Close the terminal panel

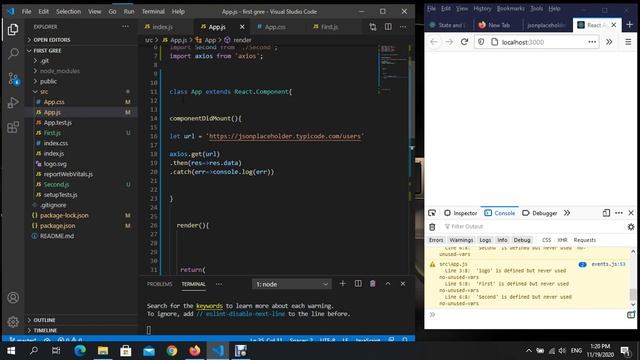(403, 284)
